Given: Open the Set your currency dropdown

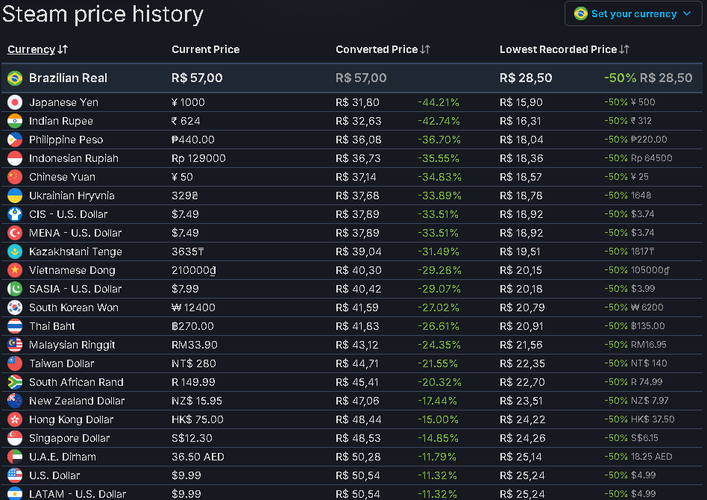Looking at the screenshot, I should click(633, 14).
